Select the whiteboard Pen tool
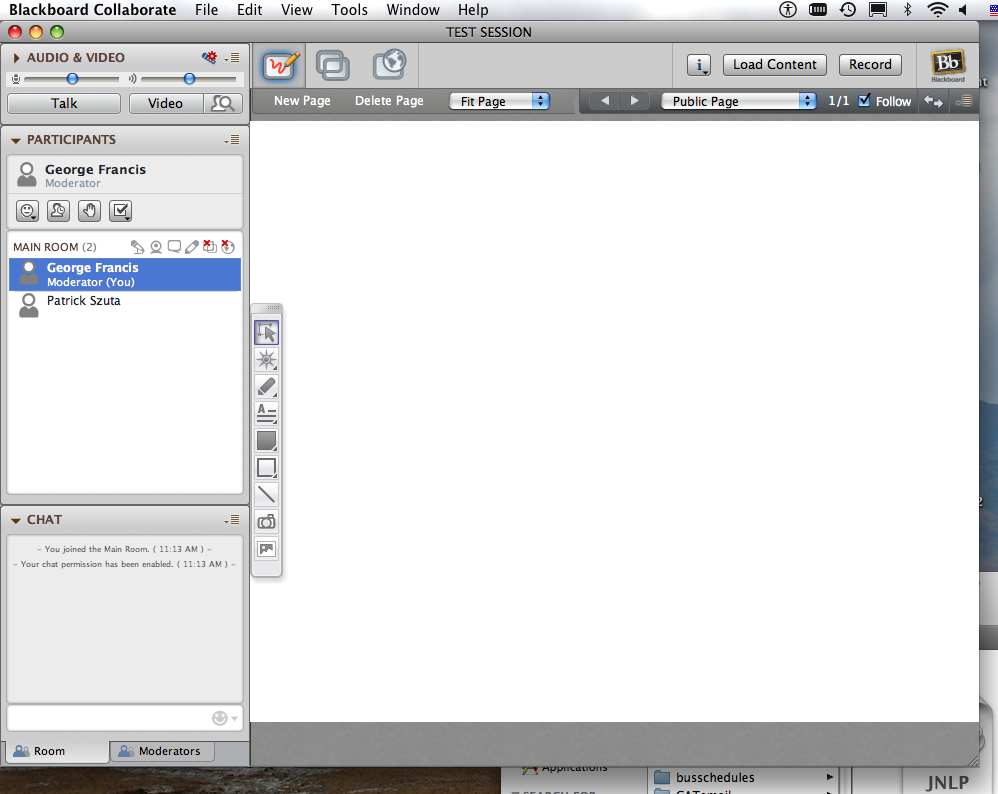 (x=266, y=387)
